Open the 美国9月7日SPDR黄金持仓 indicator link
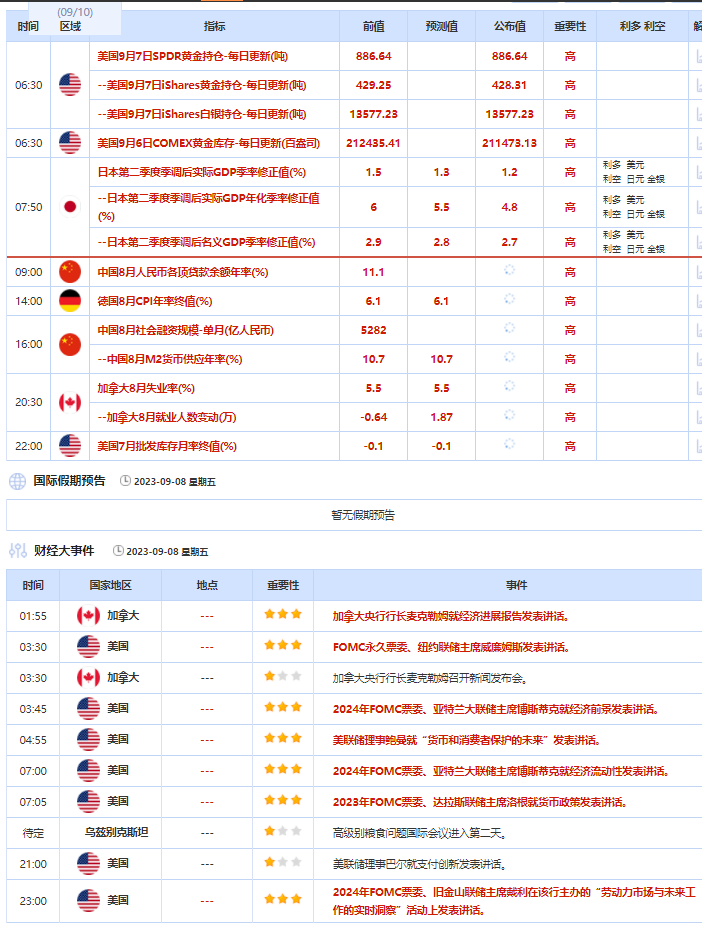Viewport: 702px width, 928px height. point(192,57)
